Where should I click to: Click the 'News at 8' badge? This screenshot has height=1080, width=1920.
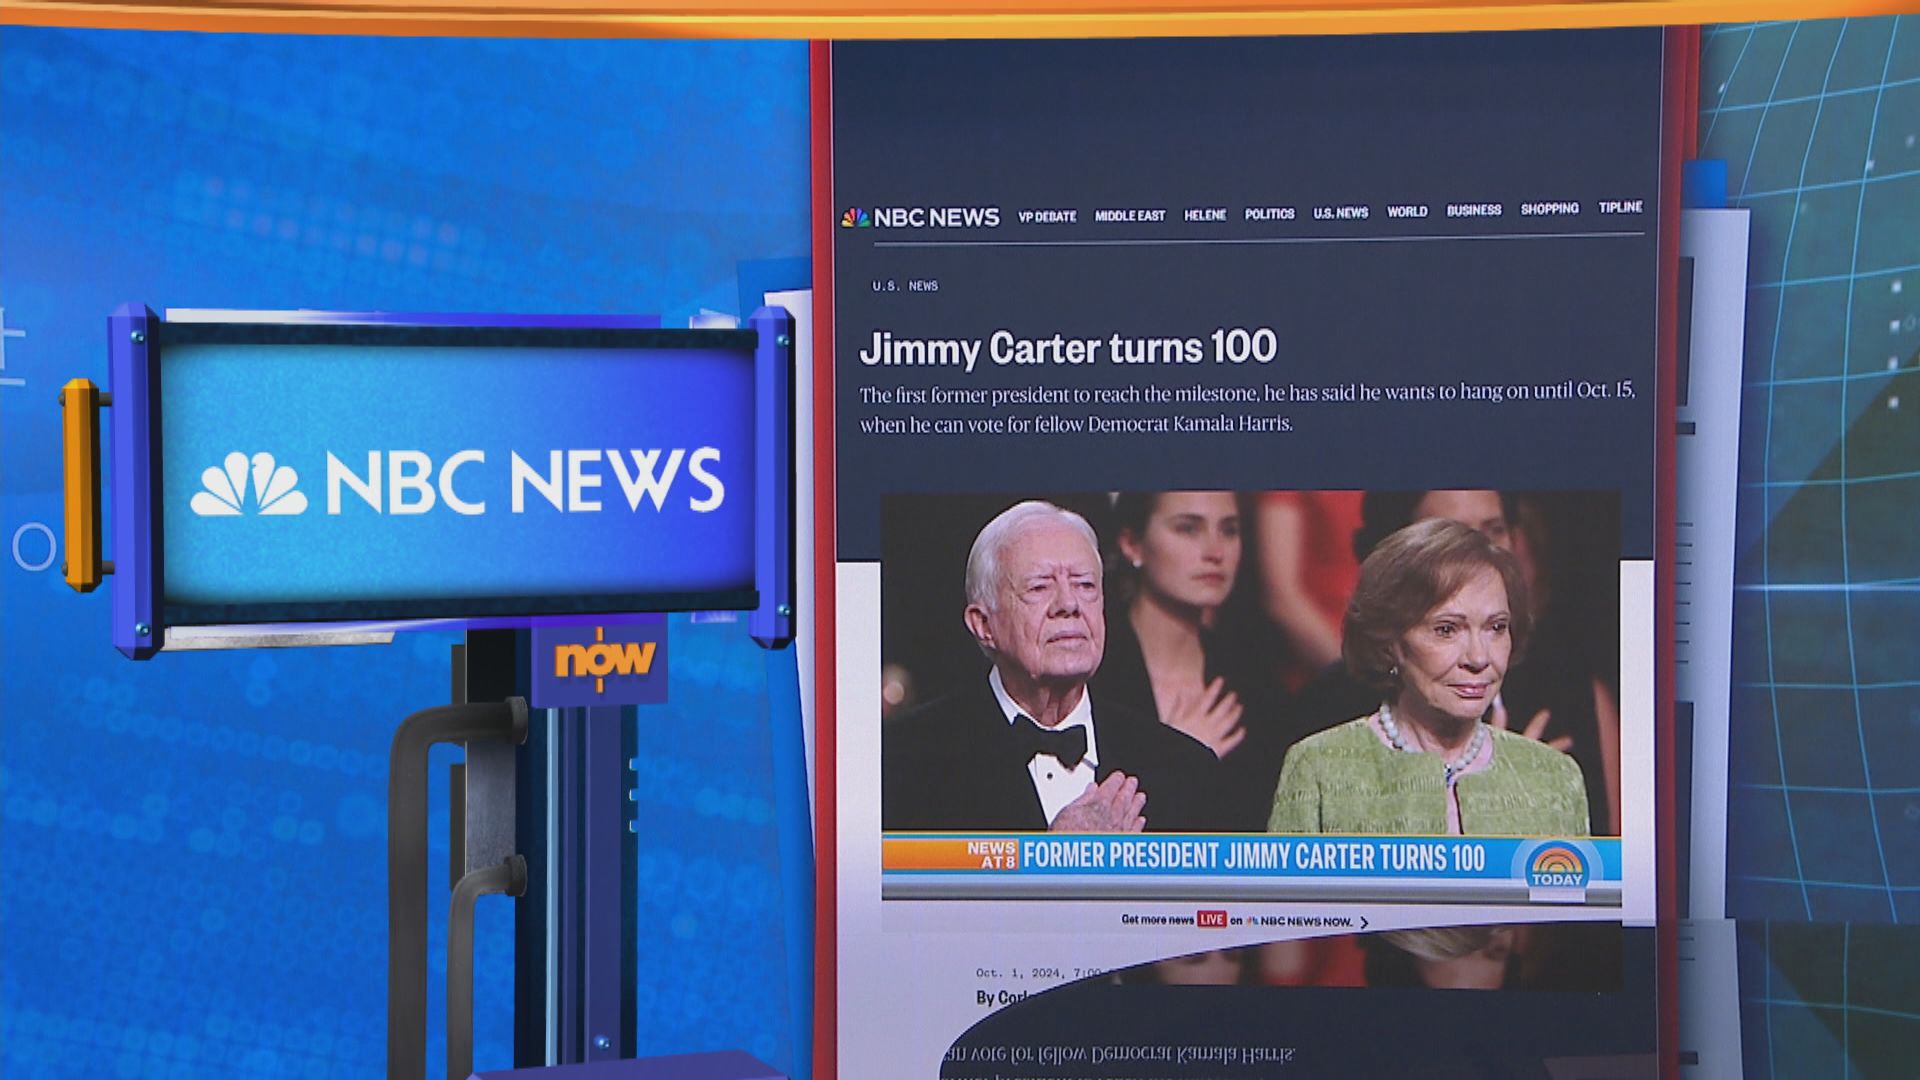(992, 854)
